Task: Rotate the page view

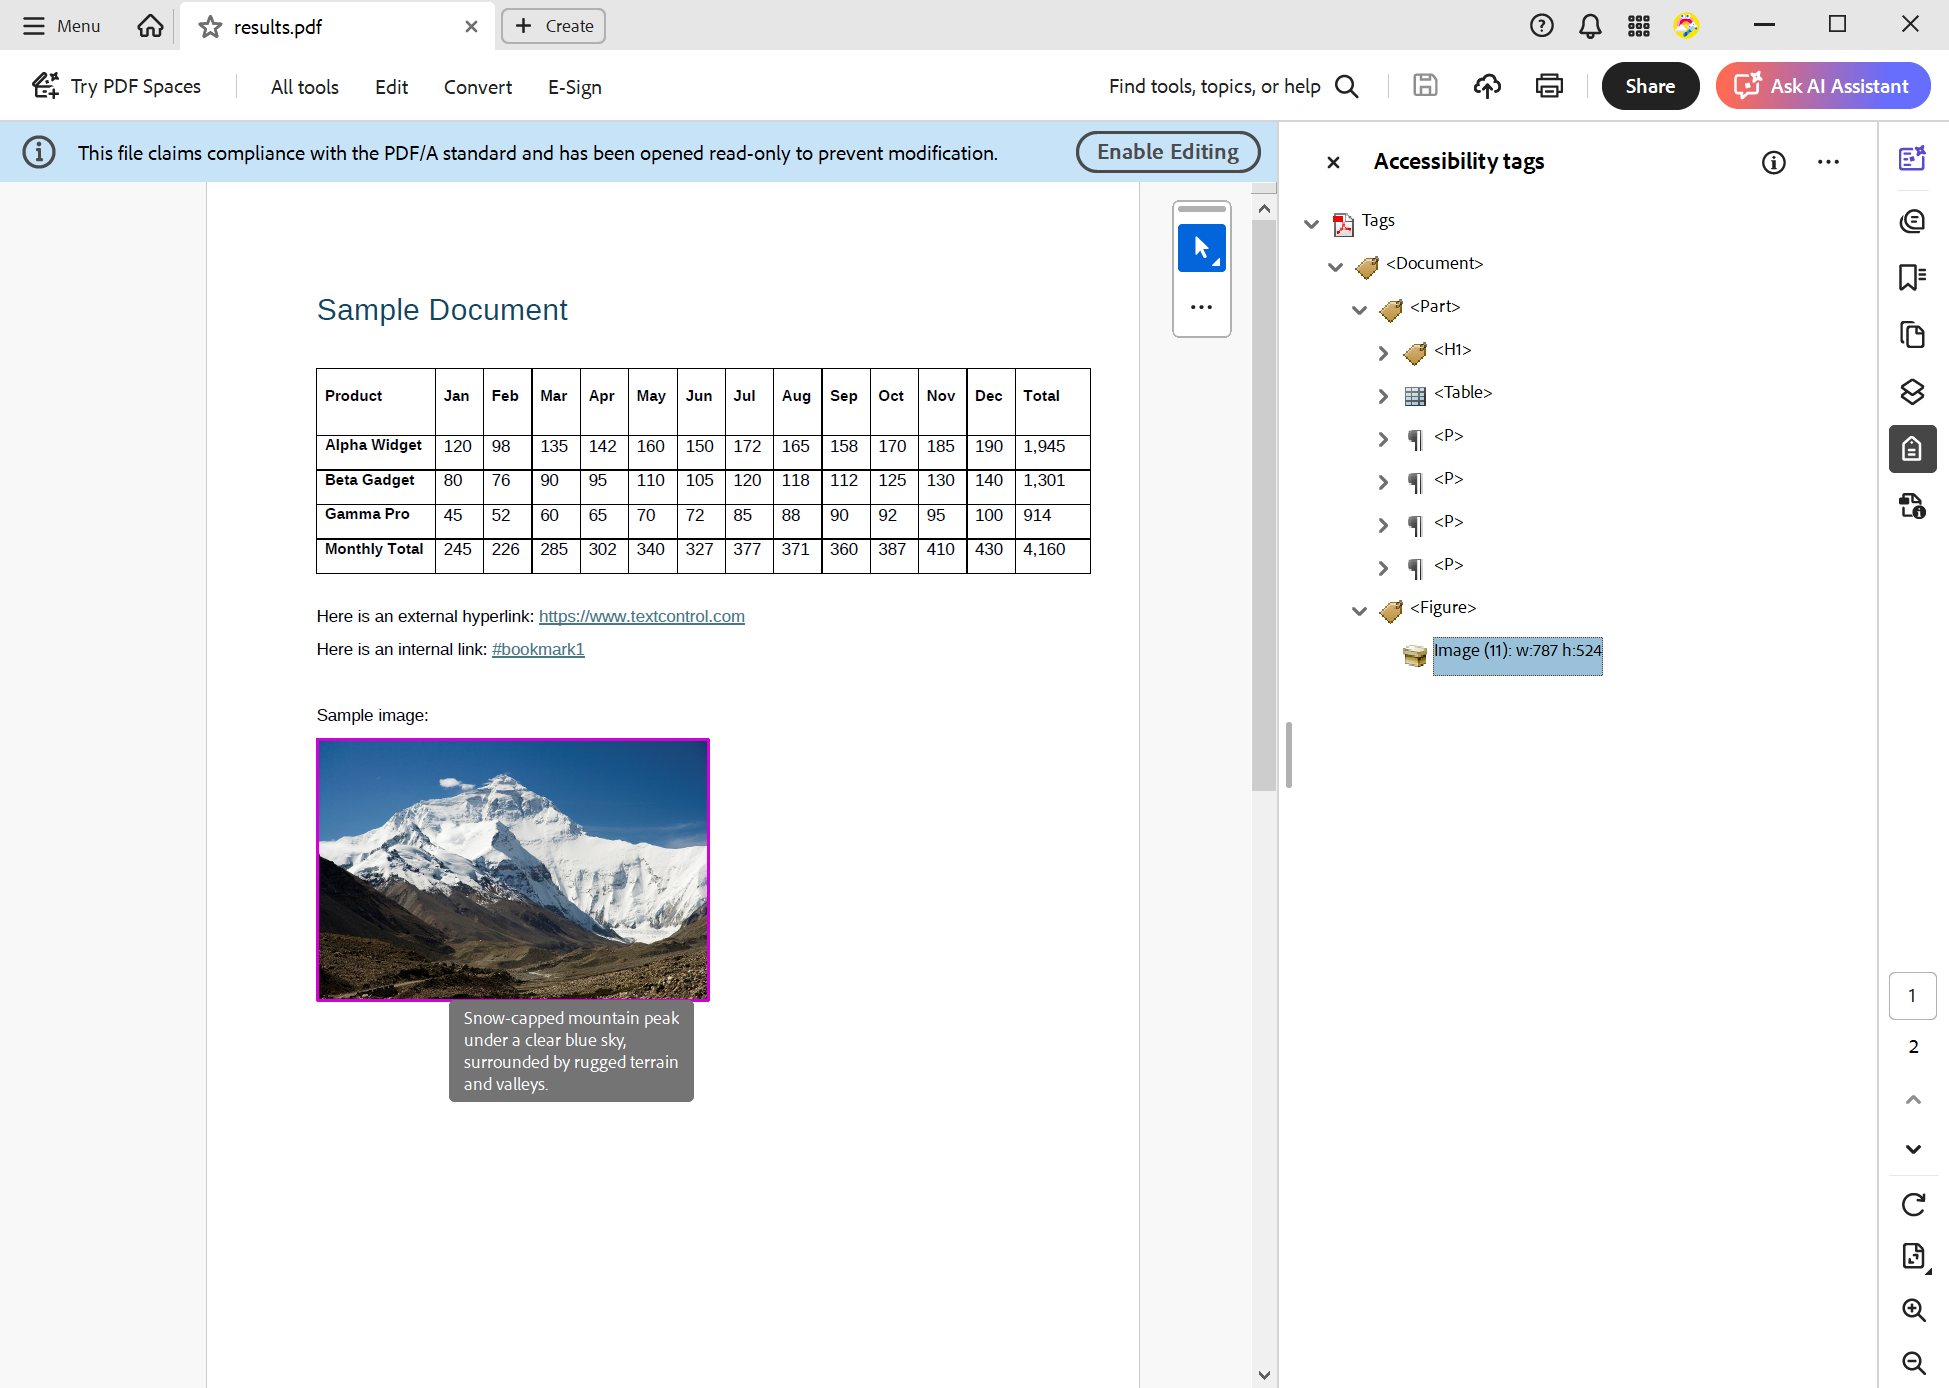Action: [x=1912, y=1205]
